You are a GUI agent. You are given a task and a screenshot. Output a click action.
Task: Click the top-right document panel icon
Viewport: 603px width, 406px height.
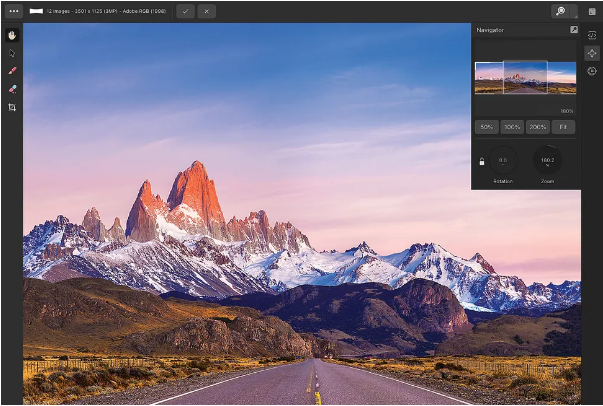[592, 11]
